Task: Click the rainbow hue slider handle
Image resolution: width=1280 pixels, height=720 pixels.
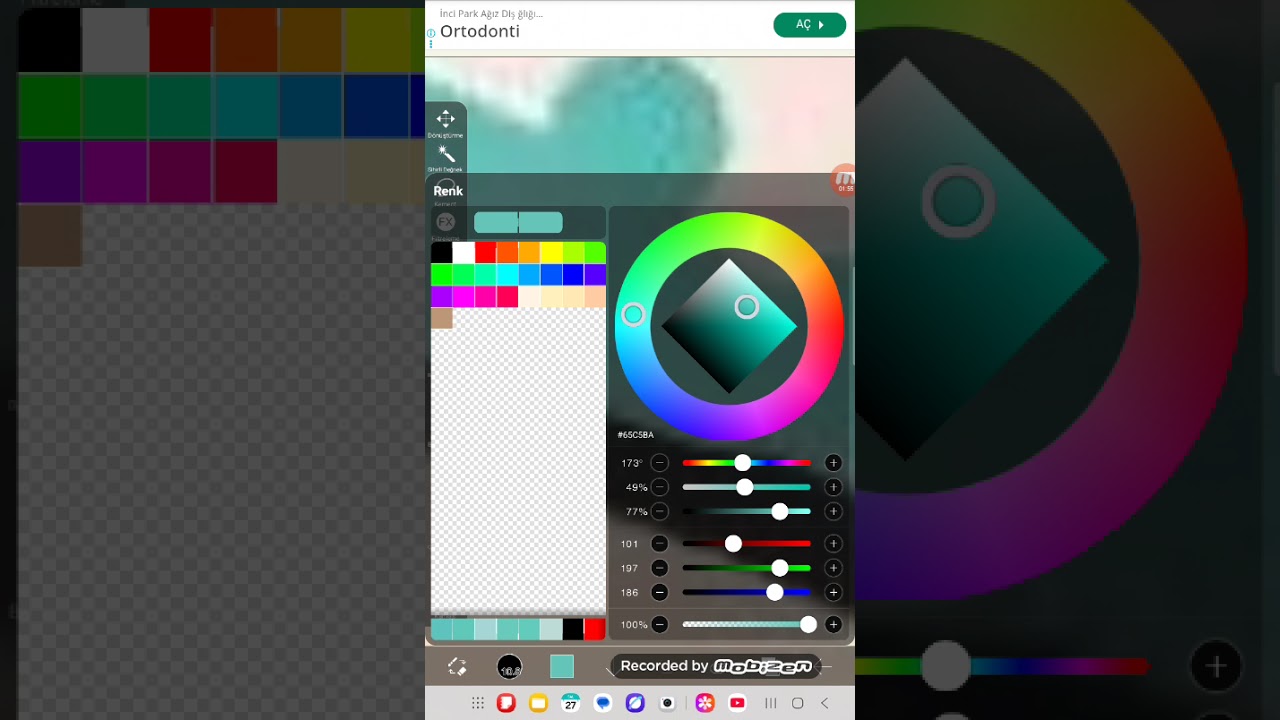Action: (x=742, y=463)
